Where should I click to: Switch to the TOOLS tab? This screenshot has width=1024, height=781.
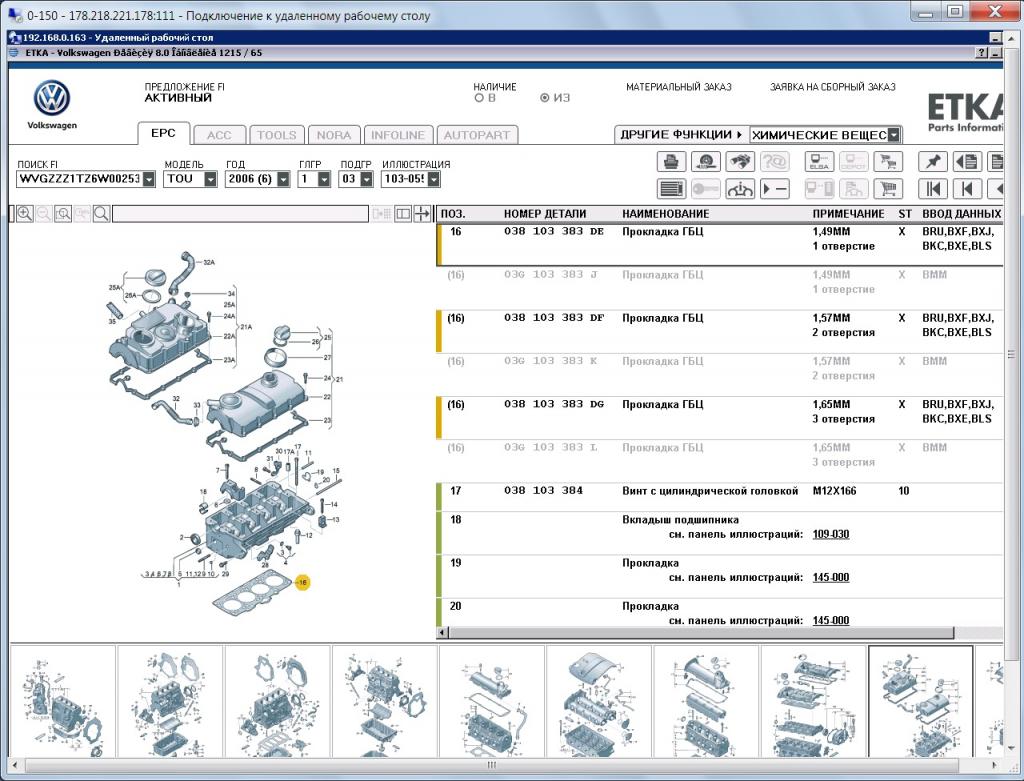(x=276, y=135)
